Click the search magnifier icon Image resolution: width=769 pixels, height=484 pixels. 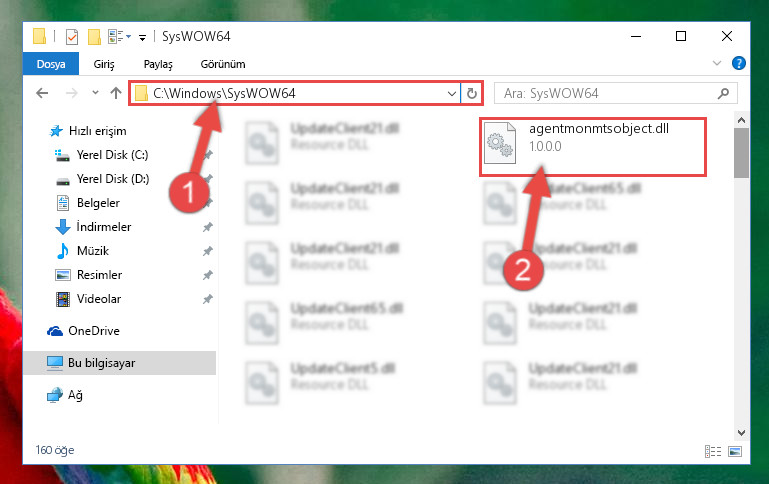(x=723, y=93)
